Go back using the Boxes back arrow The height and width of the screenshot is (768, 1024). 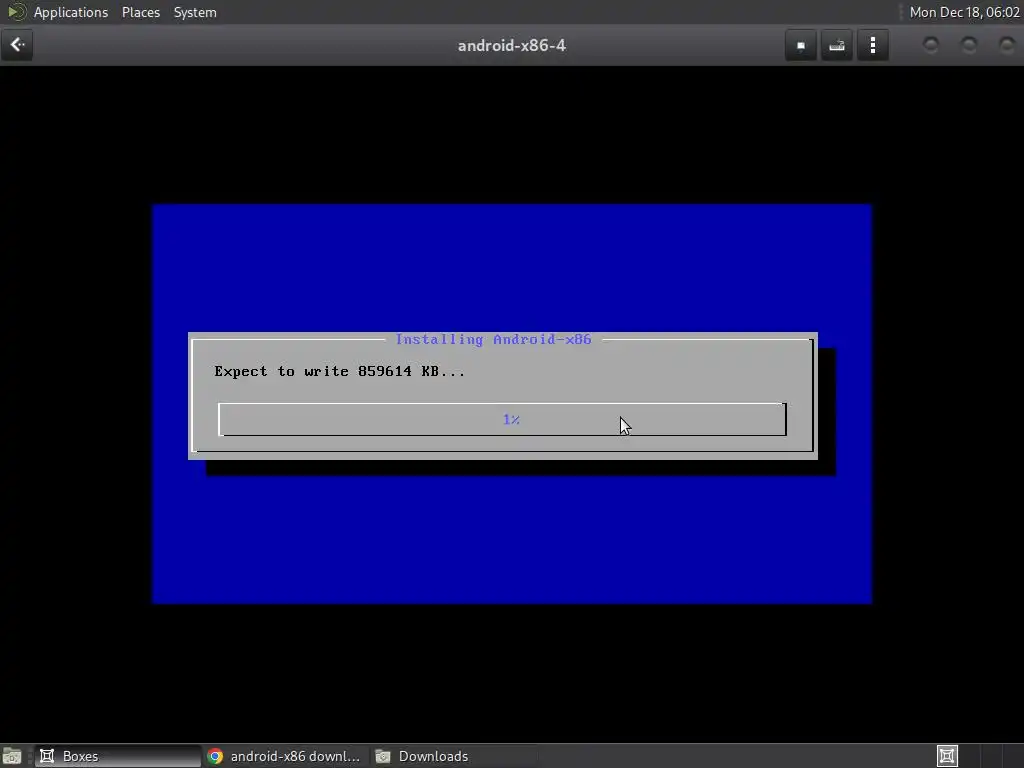coord(17,45)
